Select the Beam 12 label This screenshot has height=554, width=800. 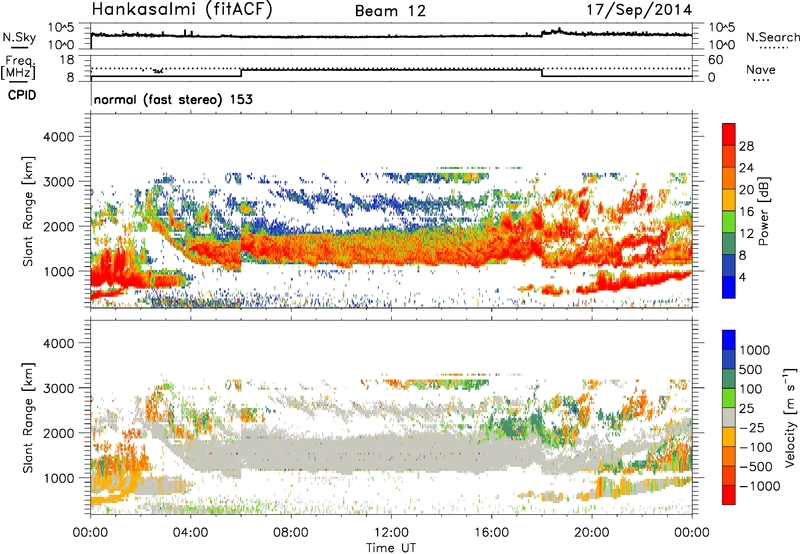[x=390, y=11]
